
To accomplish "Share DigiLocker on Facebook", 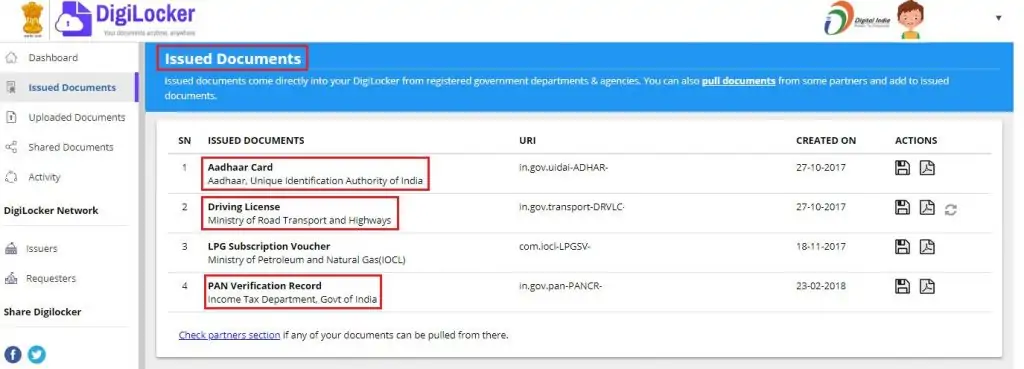I will tap(13, 355).
